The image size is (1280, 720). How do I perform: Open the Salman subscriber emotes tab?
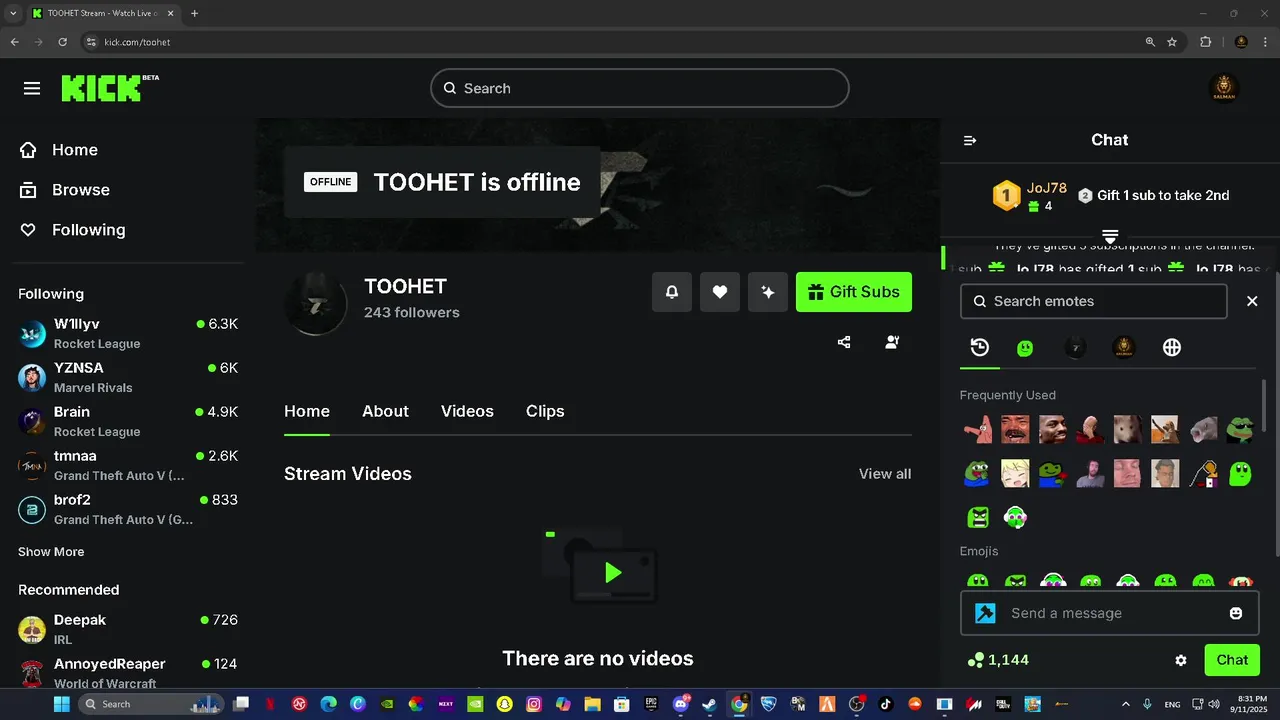point(1124,348)
